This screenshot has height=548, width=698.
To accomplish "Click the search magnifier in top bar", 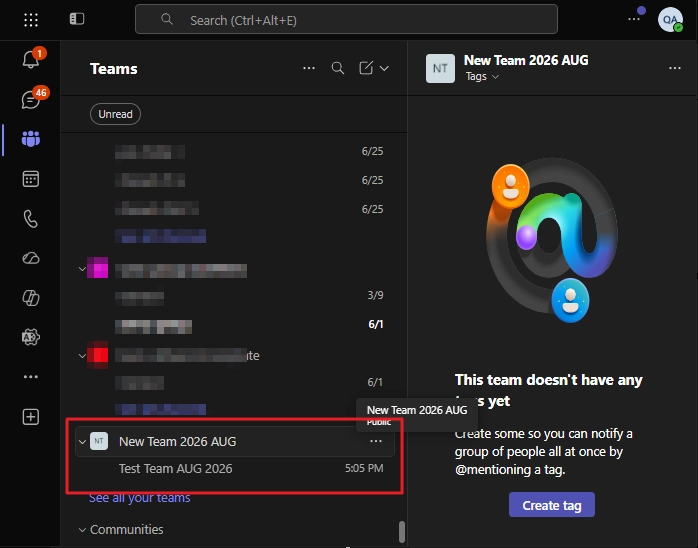I will 167,19.
